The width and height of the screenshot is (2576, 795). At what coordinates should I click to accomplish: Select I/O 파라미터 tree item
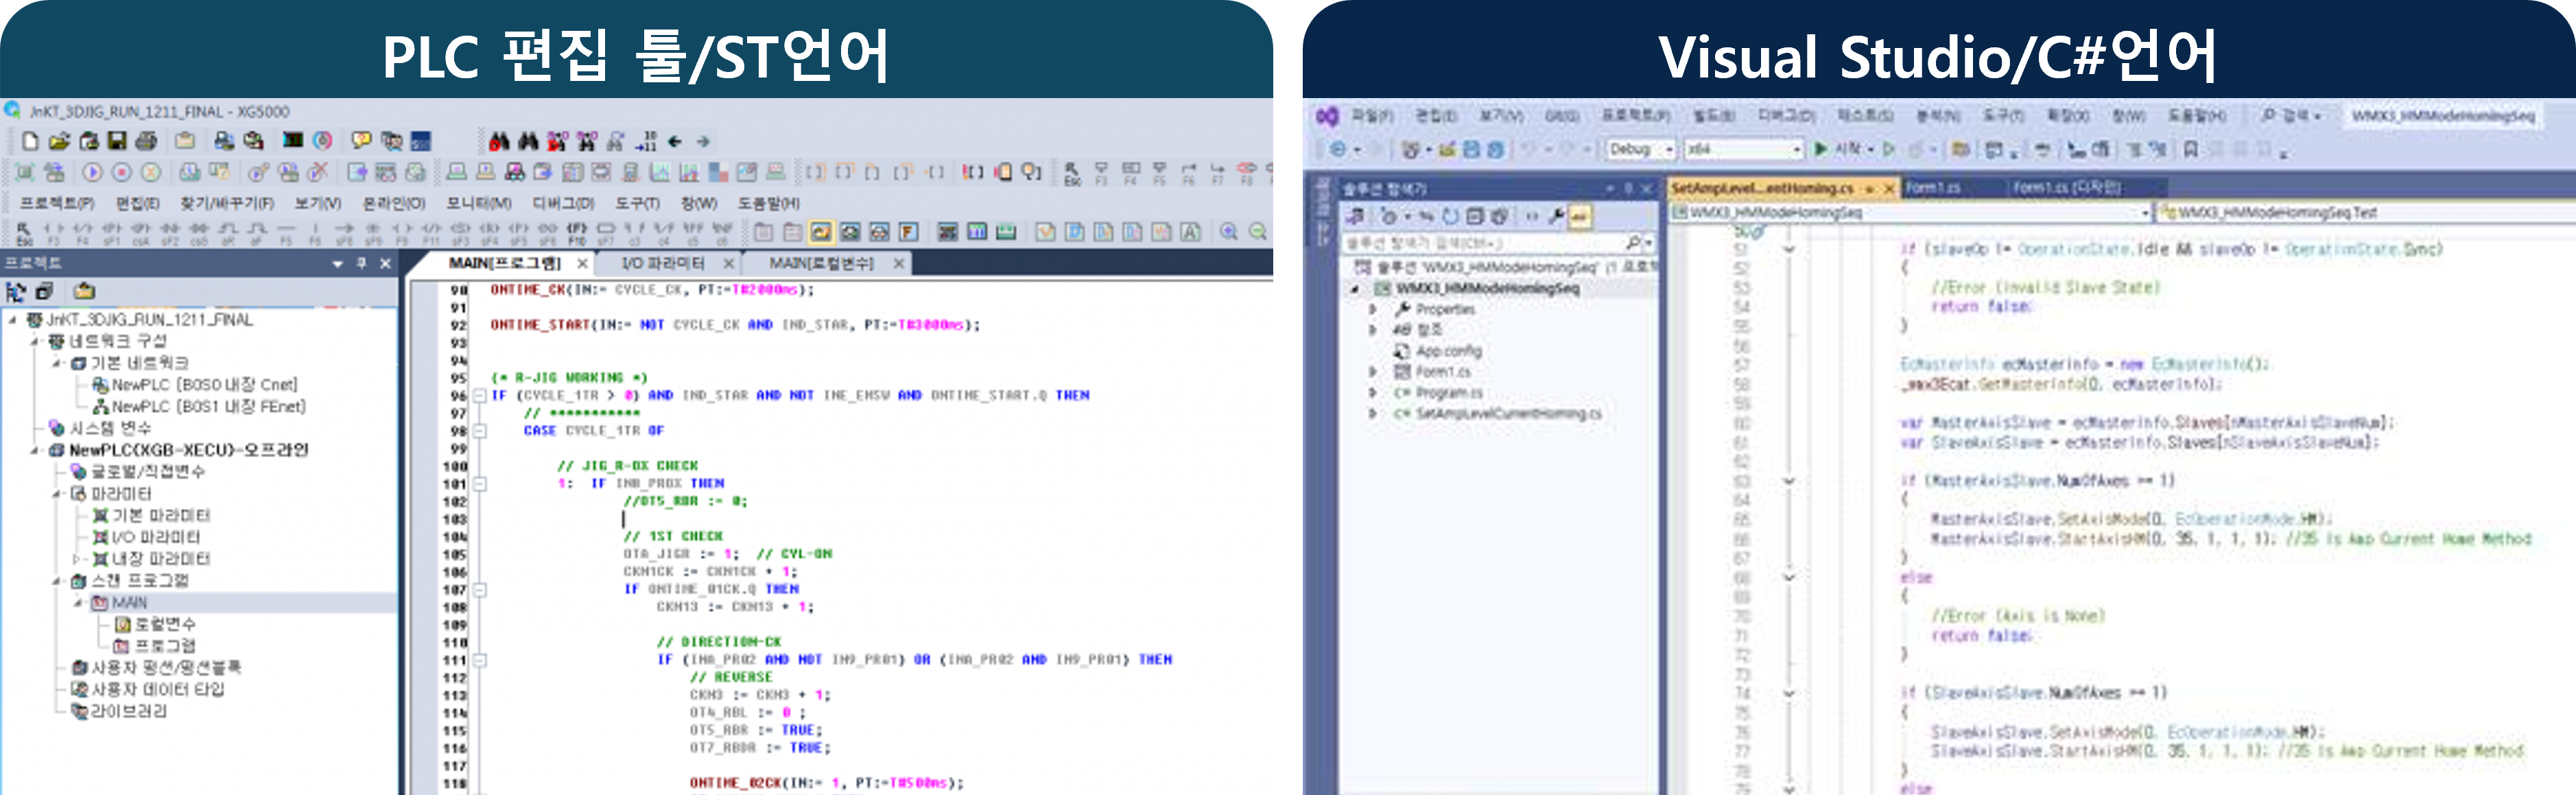point(156,537)
